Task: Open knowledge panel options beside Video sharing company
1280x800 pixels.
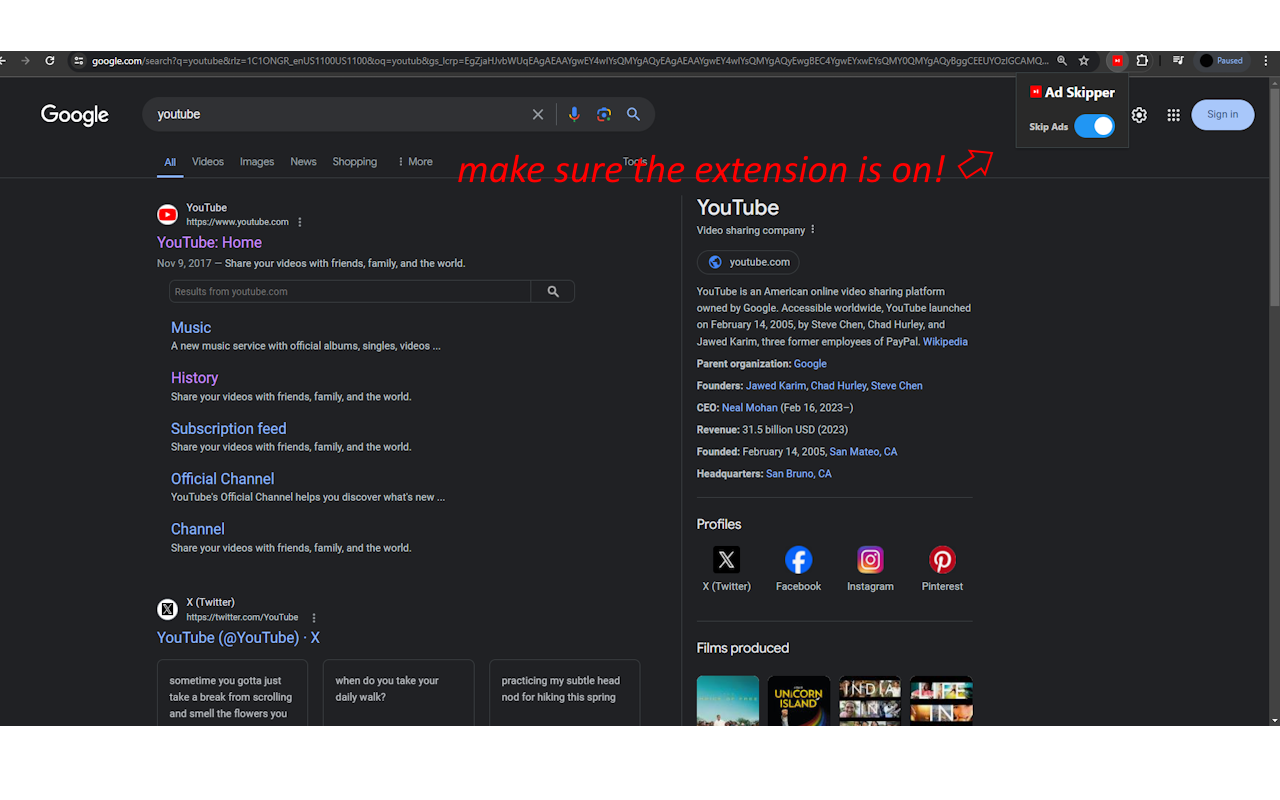Action: [x=813, y=230]
